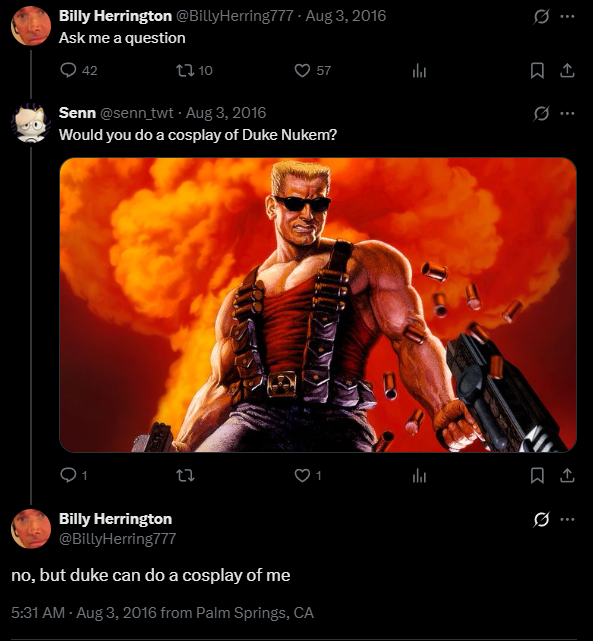Open Senn's profile avatar
Image resolution: width=593 pixels, height=641 pixels.
click(x=31, y=123)
